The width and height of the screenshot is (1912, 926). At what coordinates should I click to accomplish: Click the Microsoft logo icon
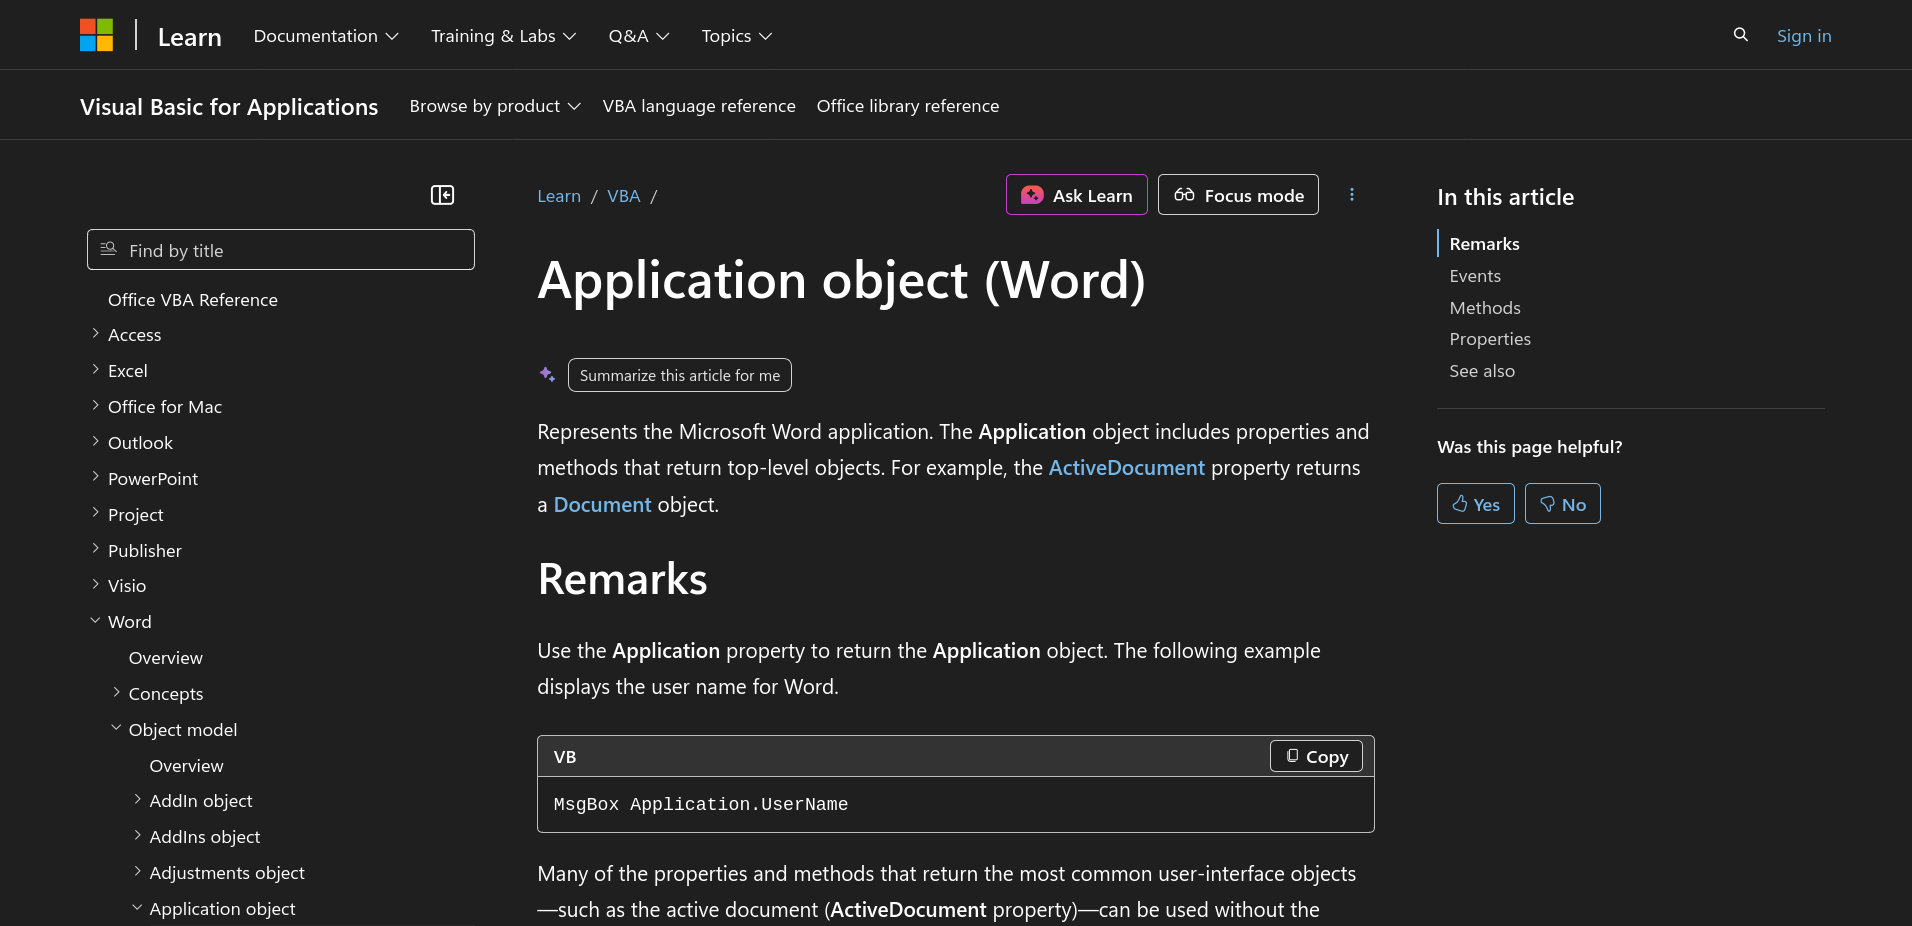(x=96, y=35)
